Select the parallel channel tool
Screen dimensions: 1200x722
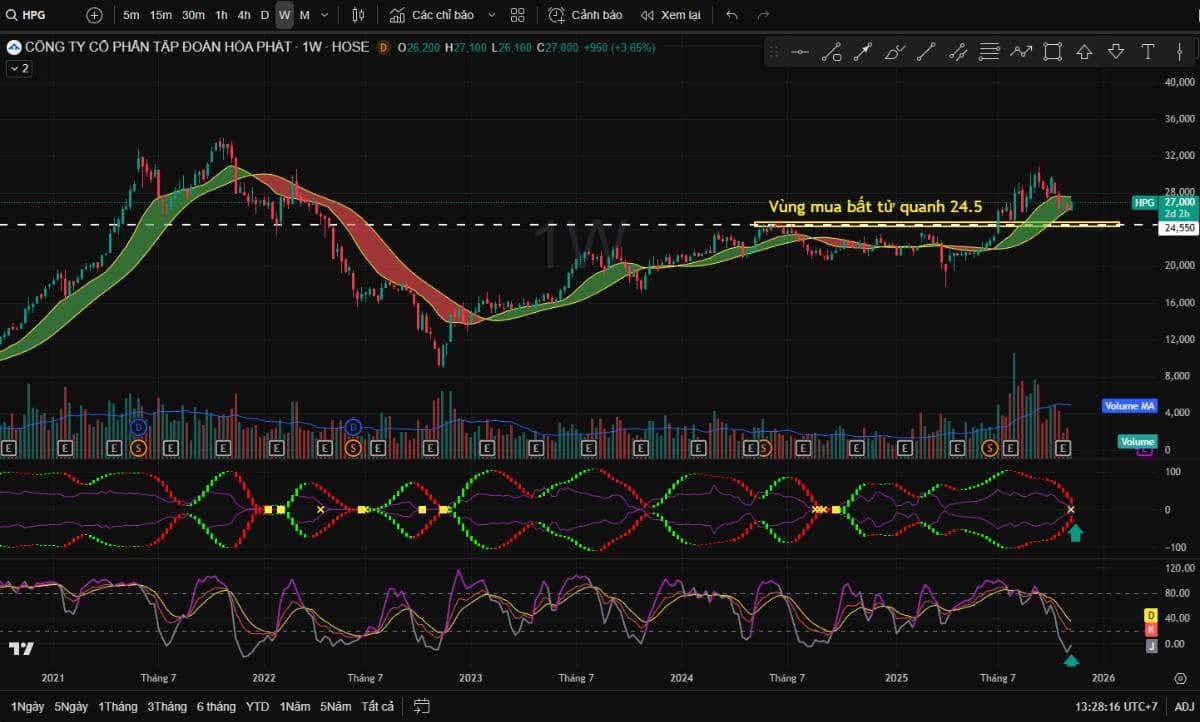(958, 52)
